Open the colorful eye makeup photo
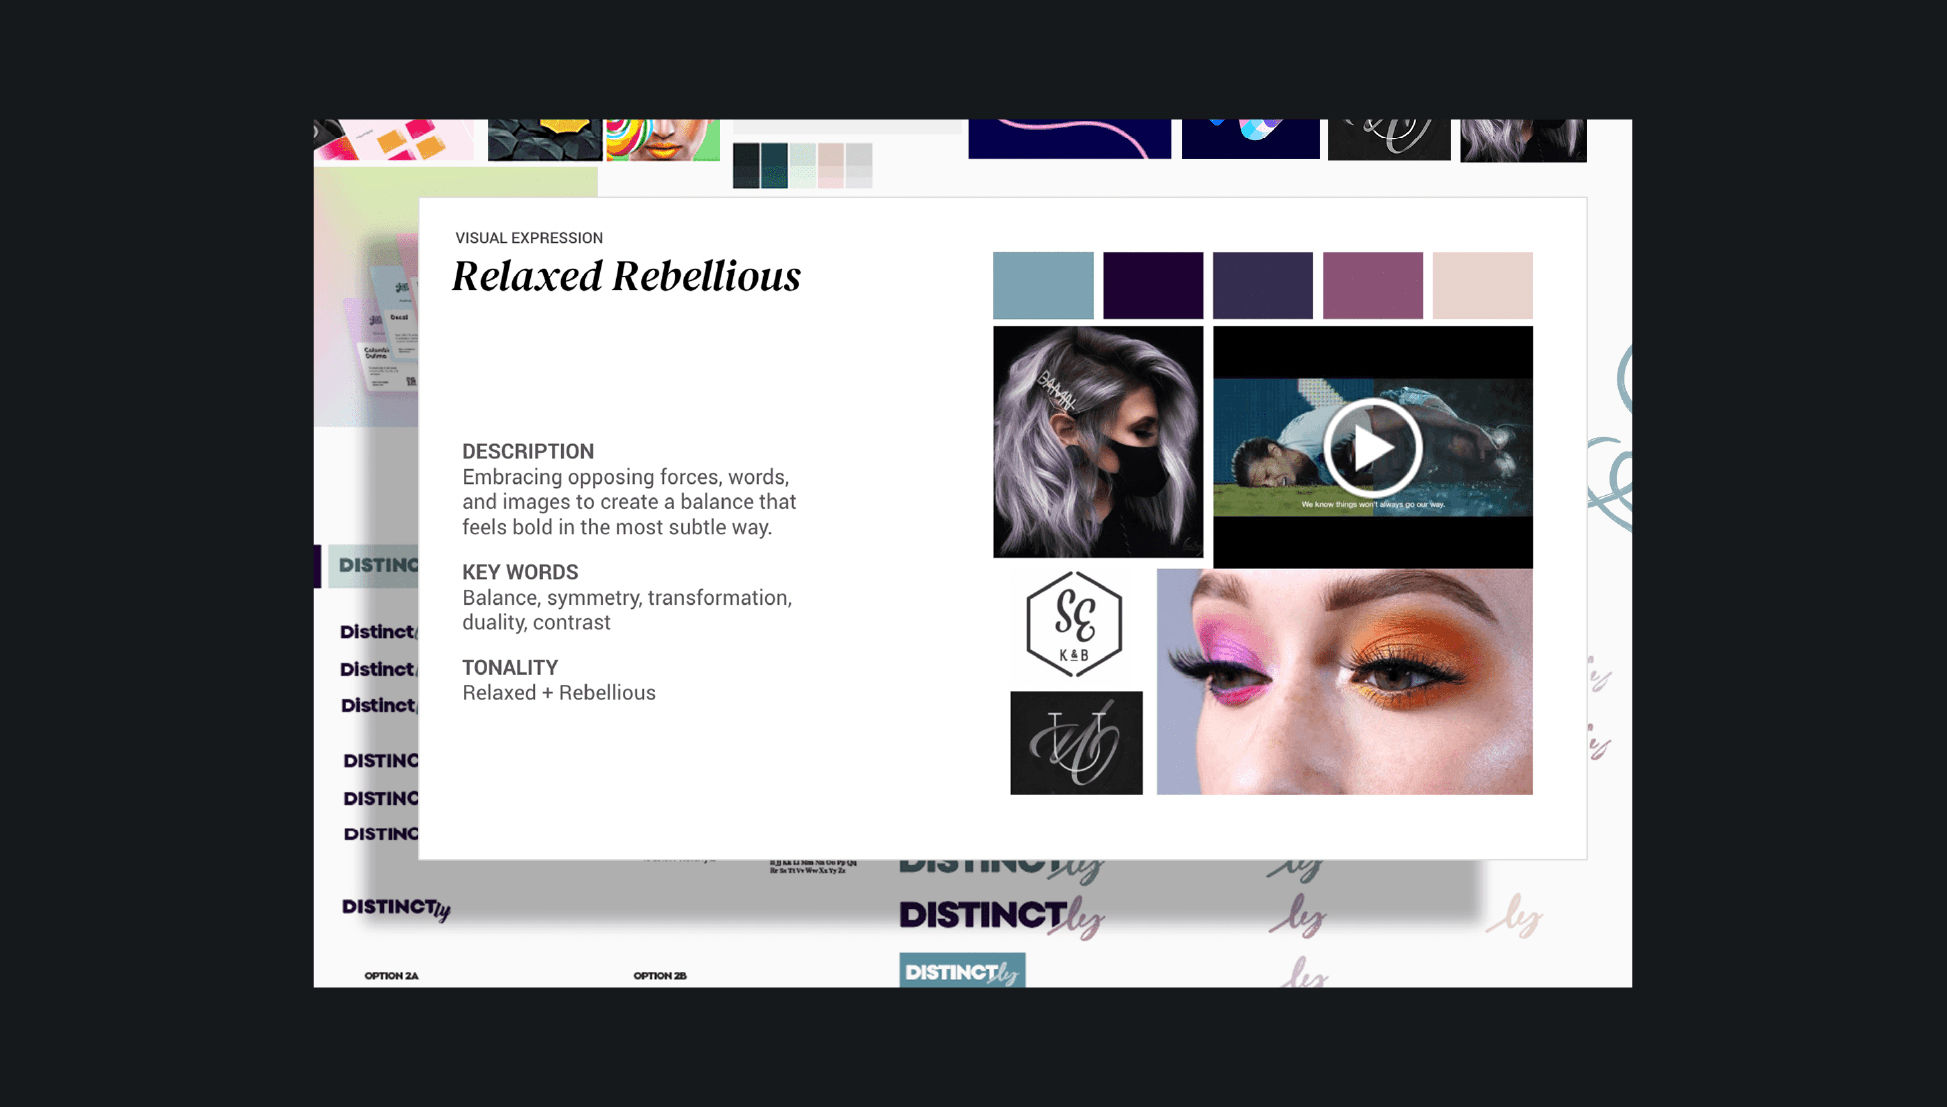 point(1344,682)
